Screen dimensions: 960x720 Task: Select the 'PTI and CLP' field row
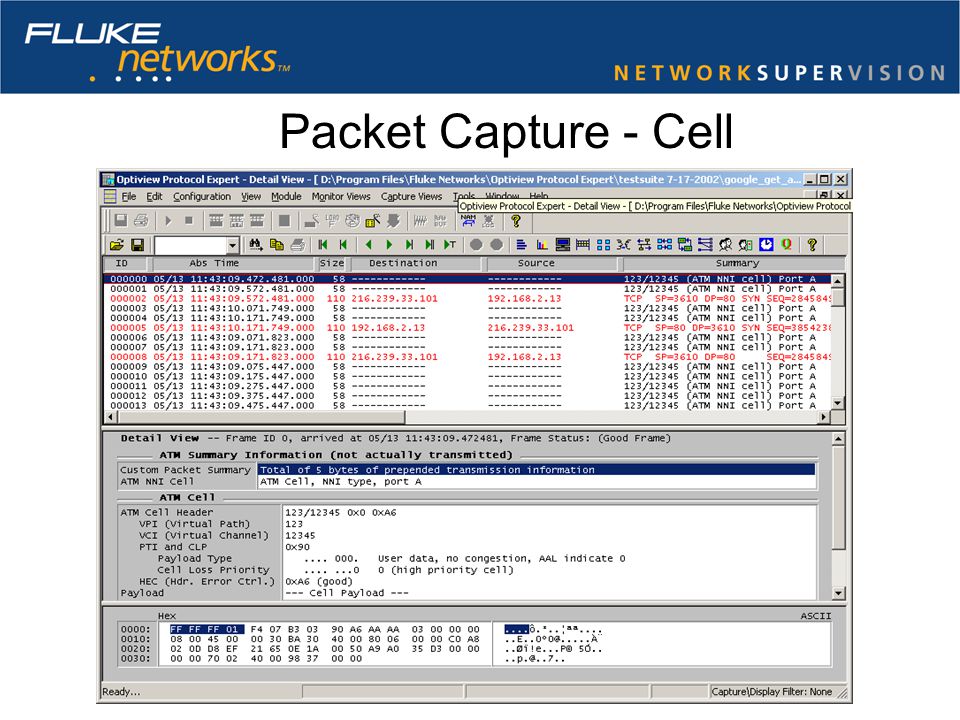[x=467, y=547]
